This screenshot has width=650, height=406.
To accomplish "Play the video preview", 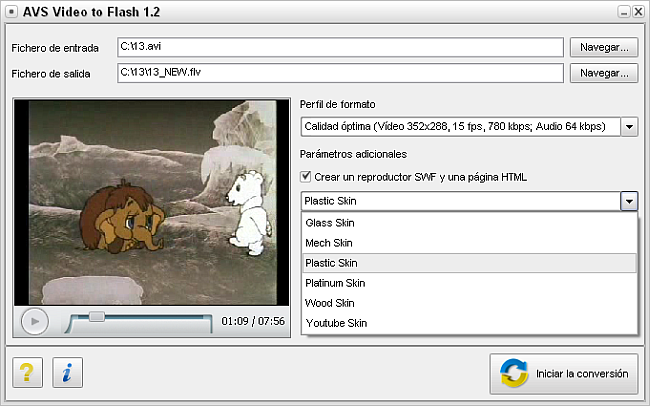I will tap(35, 321).
